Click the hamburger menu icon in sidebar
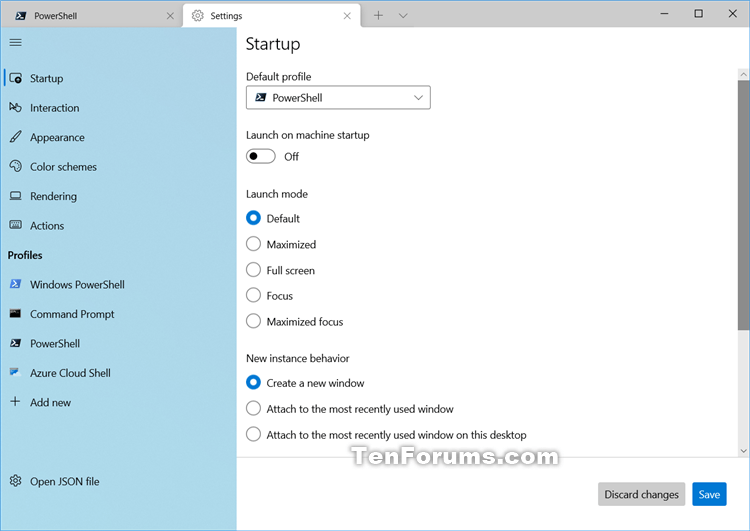750x531 pixels. pyautogui.click(x=15, y=43)
